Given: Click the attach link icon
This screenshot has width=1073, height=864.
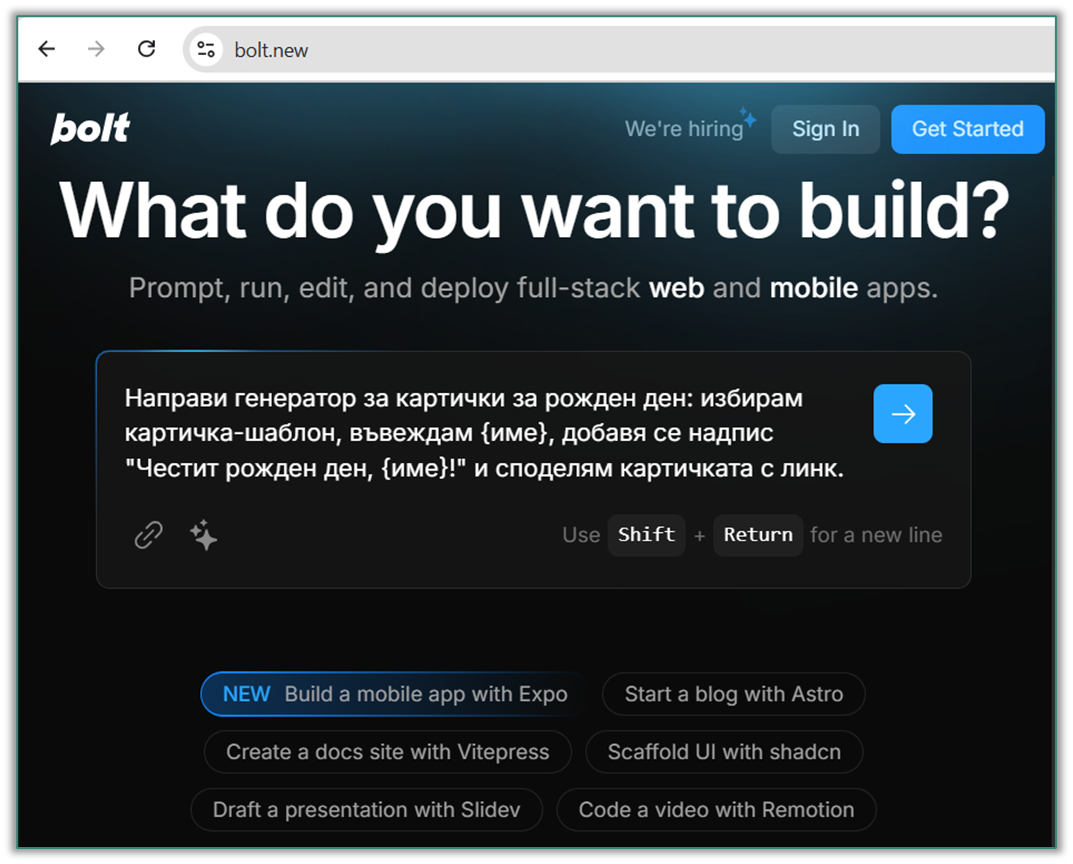Looking at the screenshot, I should 147,535.
